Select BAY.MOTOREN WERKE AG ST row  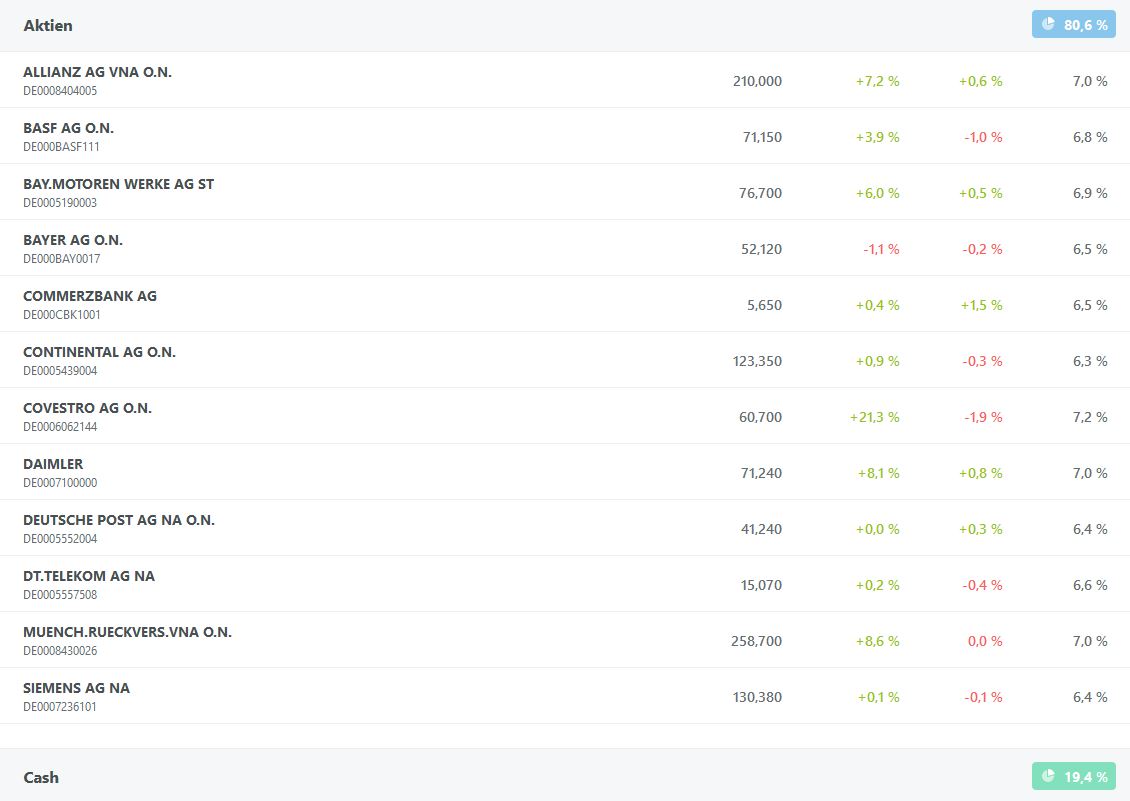click(118, 184)
